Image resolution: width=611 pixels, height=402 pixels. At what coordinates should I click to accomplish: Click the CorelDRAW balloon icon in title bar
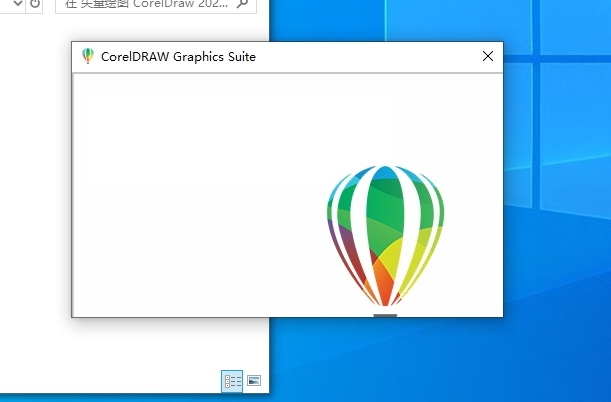click(88, 57)
